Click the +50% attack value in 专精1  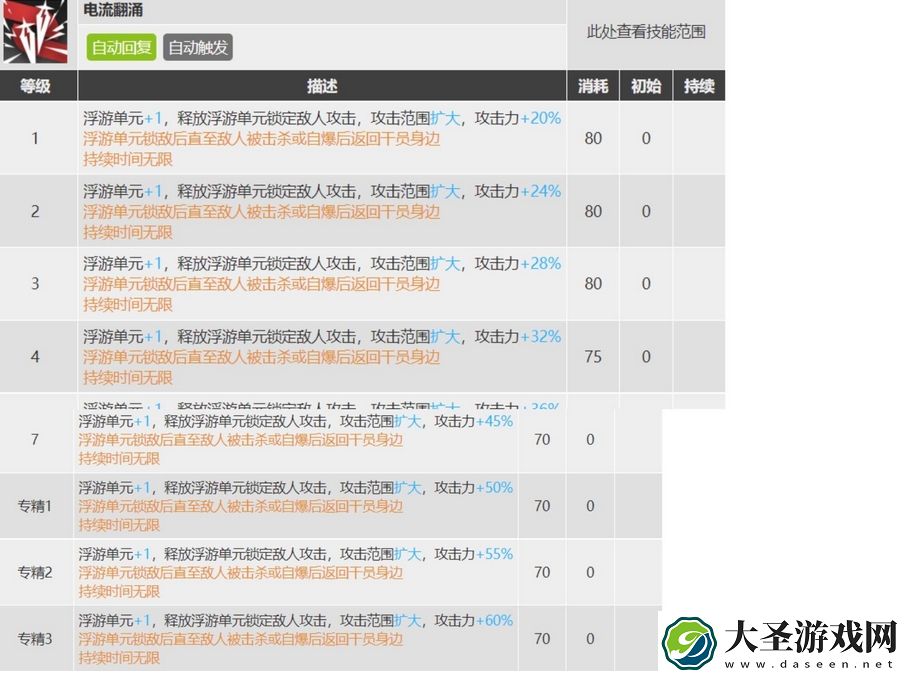494,488
